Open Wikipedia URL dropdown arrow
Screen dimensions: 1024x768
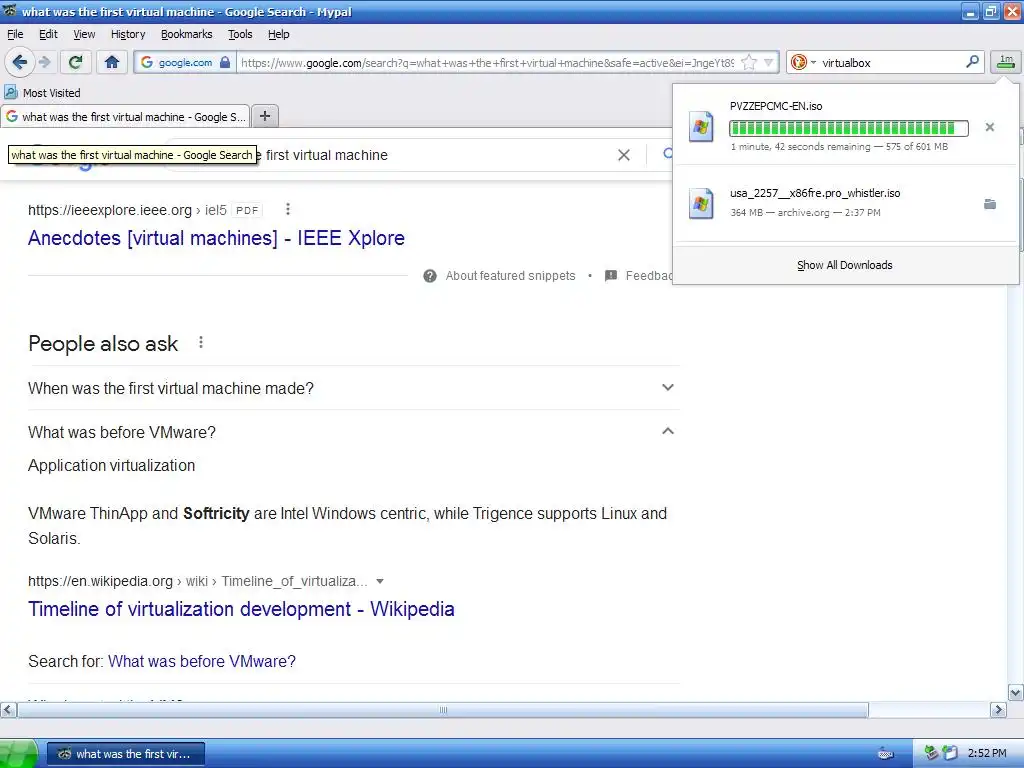tap(380, 581)
